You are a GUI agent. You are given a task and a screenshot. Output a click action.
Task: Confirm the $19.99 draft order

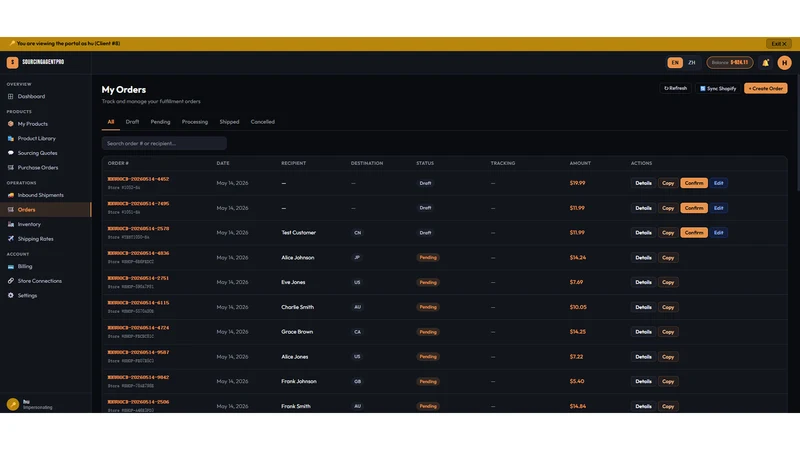(693, 183)
